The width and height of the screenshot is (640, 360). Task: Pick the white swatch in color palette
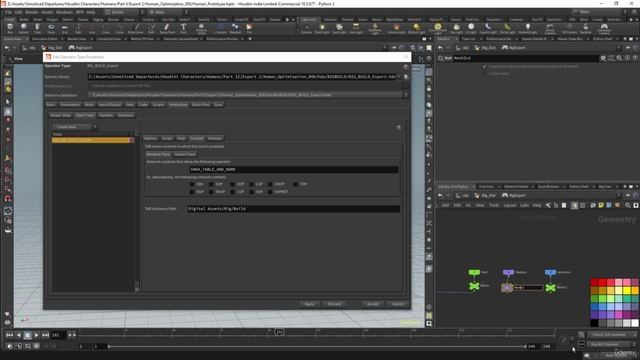point(635,323)
